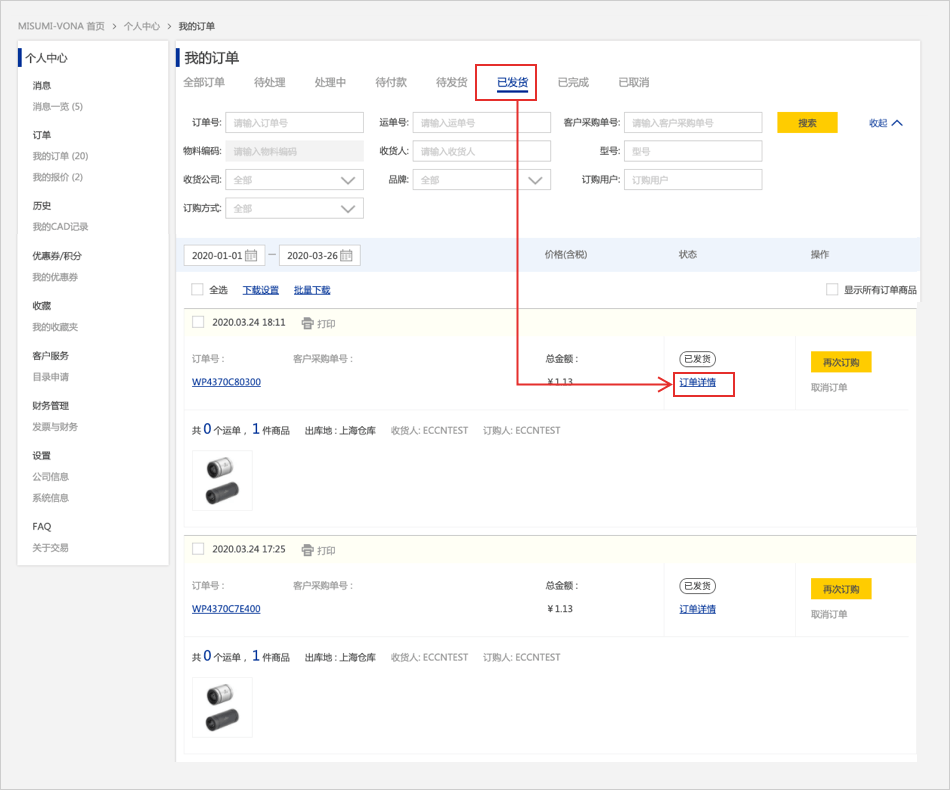Switch to the 已完成 tab
950x790 pixels.
pos(573,82)
